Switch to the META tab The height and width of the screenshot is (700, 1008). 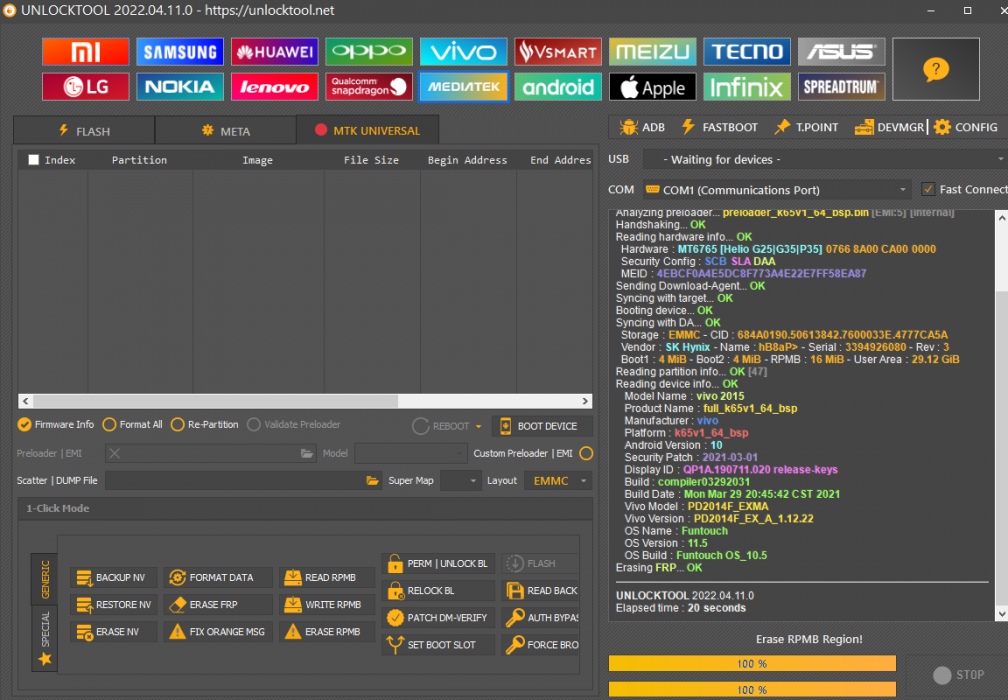tap(226, 131)
